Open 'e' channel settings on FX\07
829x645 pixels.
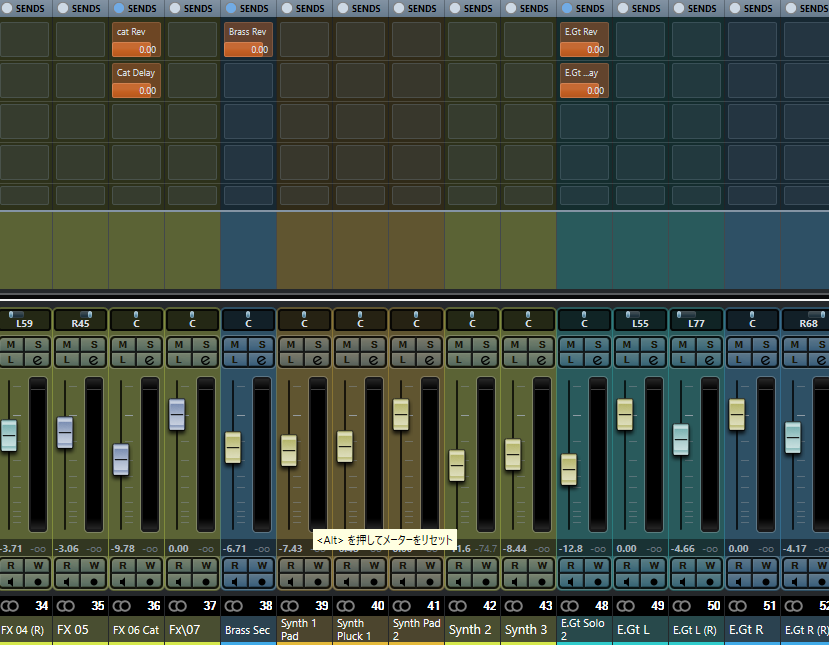coord(206,360)
